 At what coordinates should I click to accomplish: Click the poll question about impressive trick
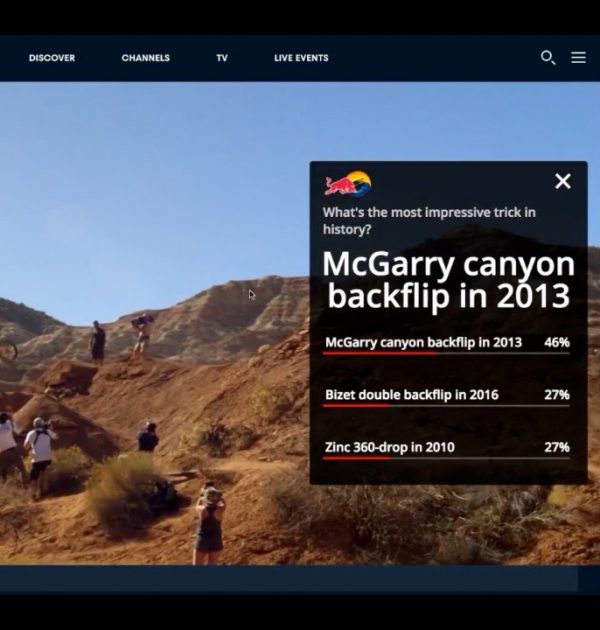(x=429, y=221)
